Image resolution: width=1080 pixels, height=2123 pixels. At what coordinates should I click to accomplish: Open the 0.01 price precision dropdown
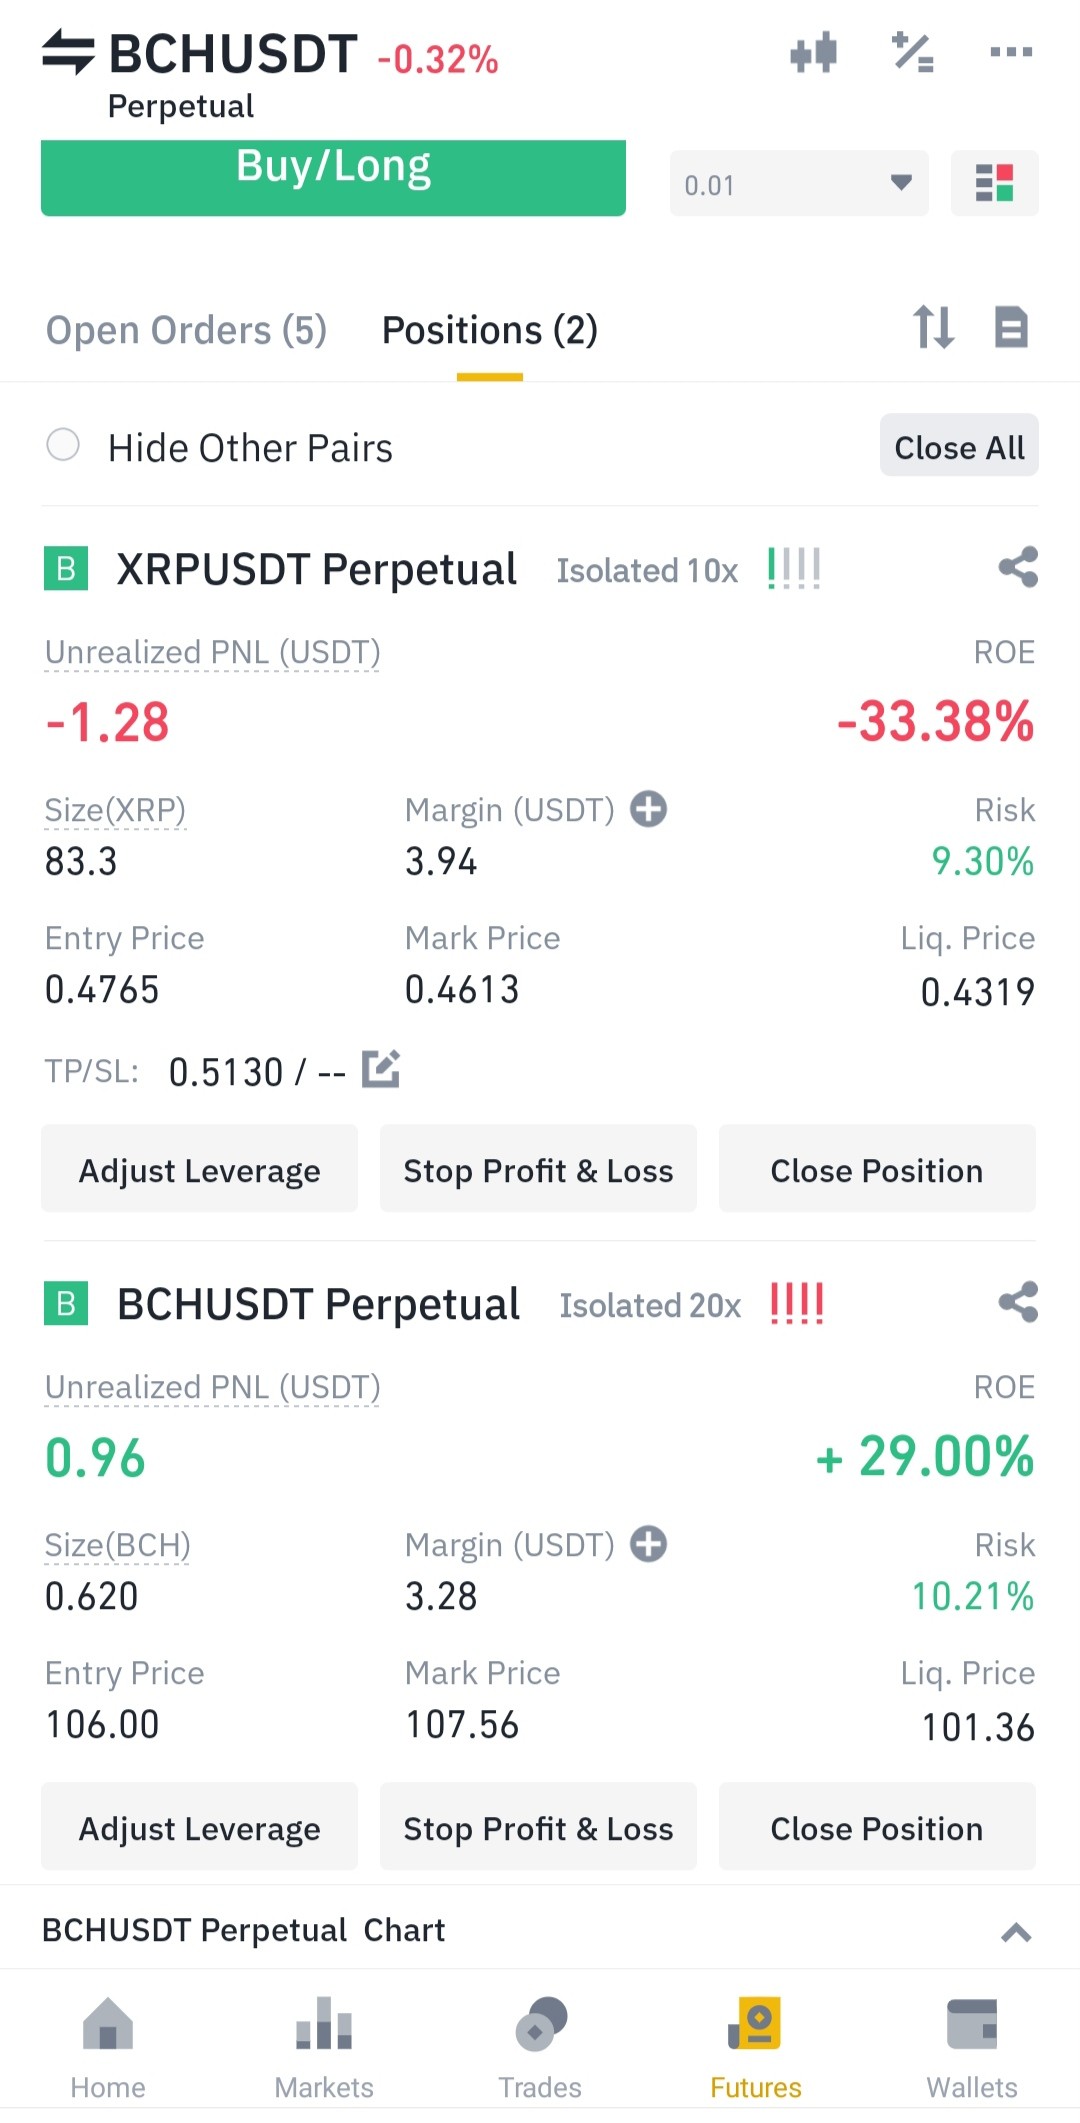799,183
